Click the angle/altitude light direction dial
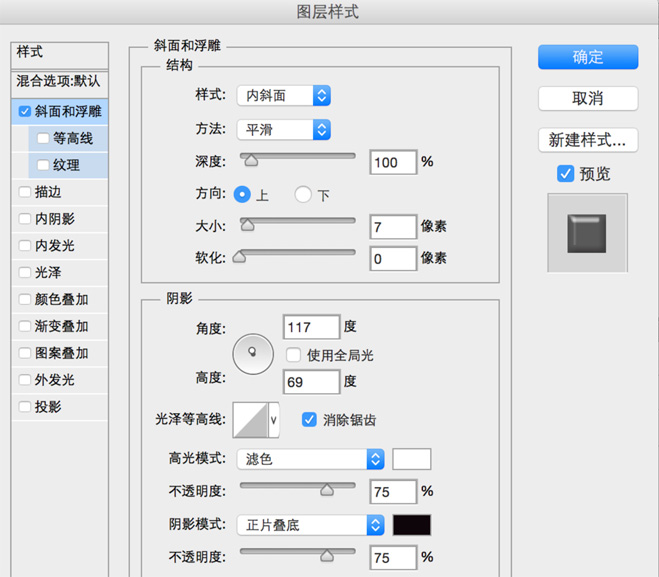 pyautogui.click(x=252, y=352)
